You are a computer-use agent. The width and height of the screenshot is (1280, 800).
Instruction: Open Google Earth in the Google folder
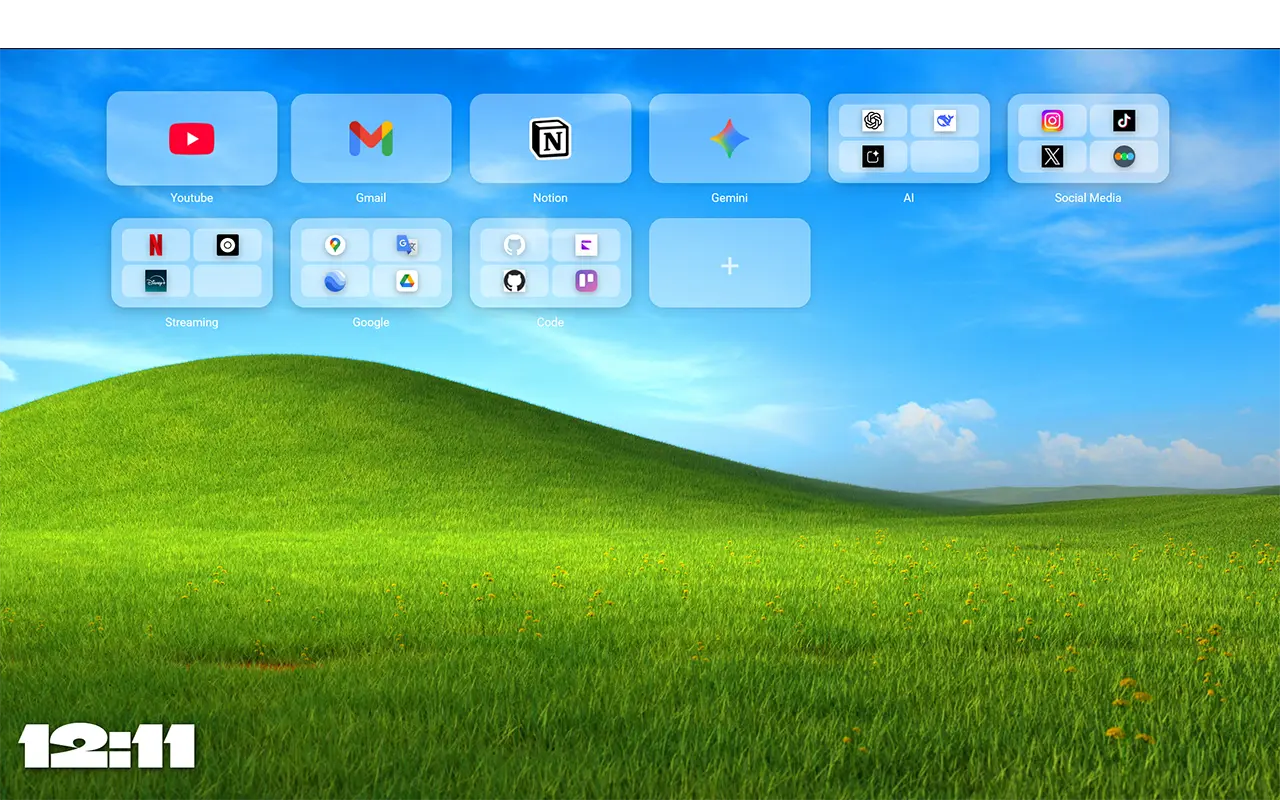click(335, 281)
